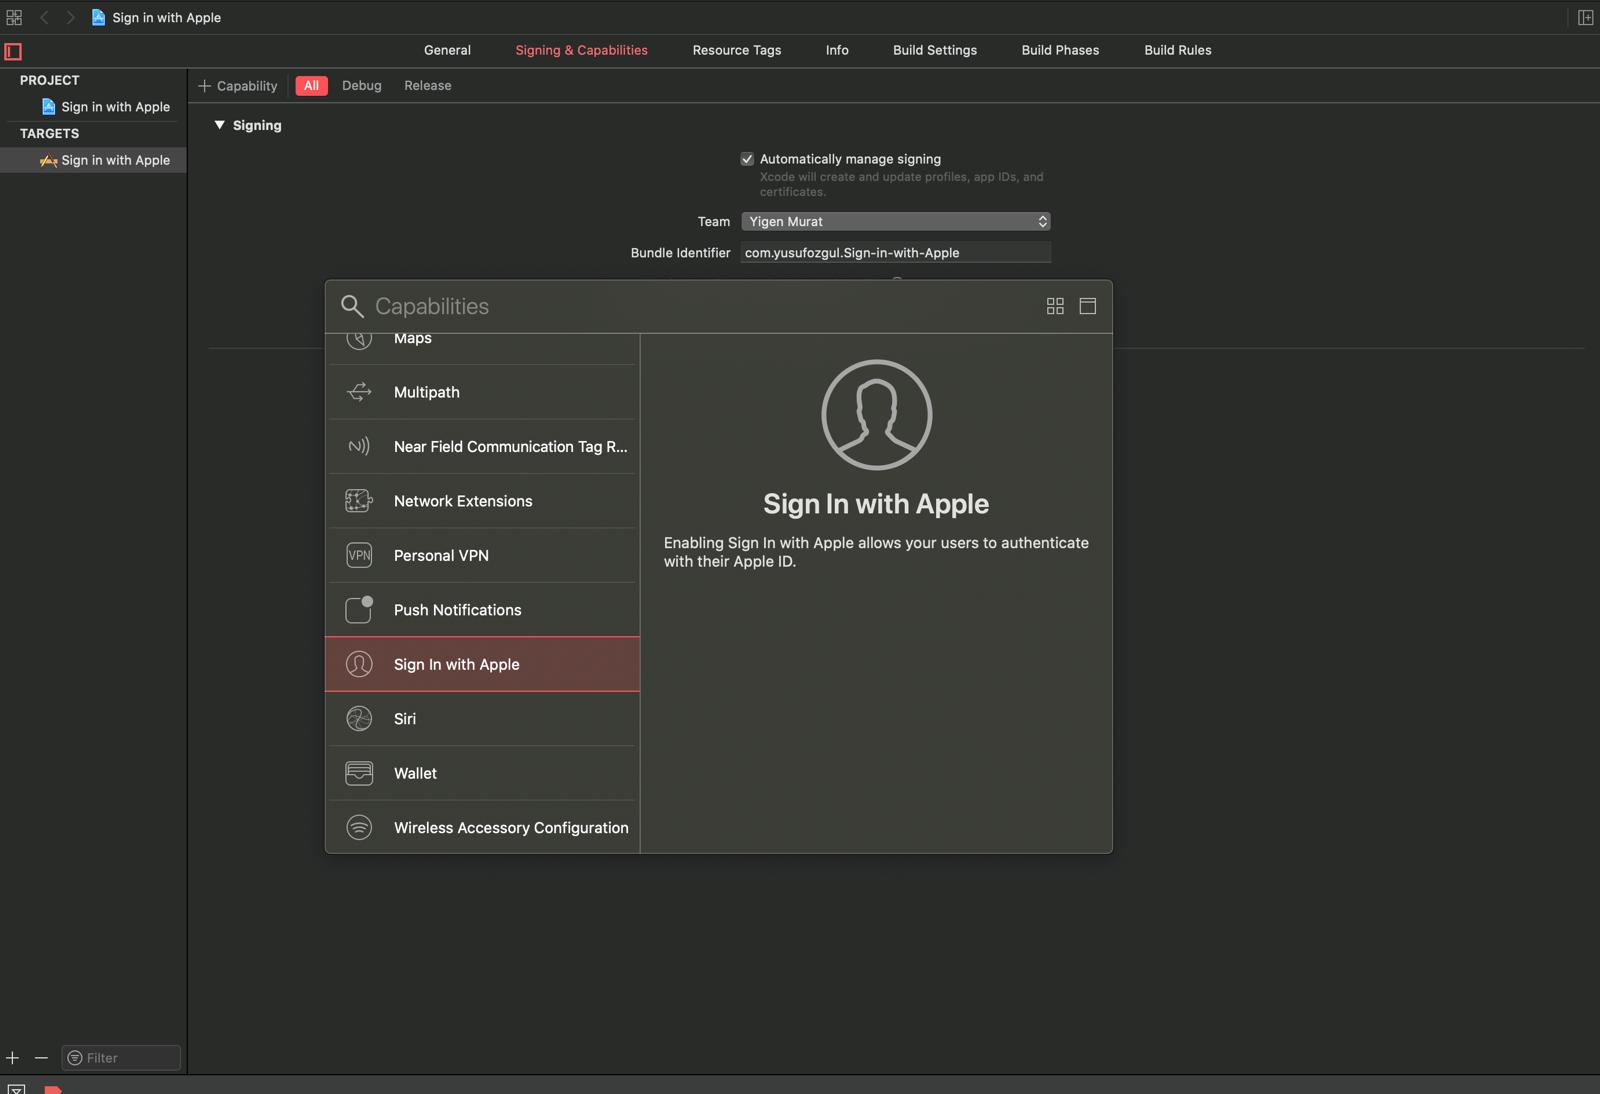Edit the Bundle Identifier field
This screenshot has height=1094, width=1600.
click(x=895, y=253)
